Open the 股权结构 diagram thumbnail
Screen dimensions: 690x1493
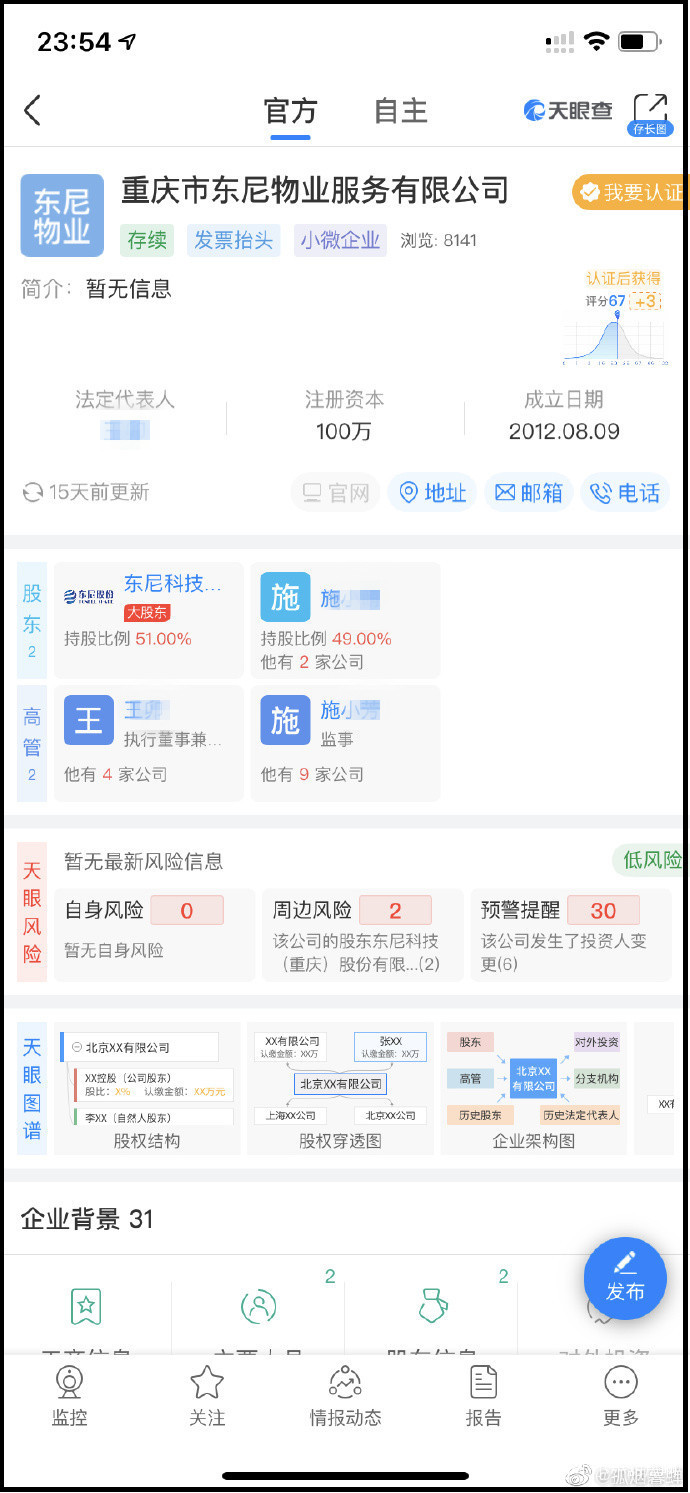click(147, 1089)
